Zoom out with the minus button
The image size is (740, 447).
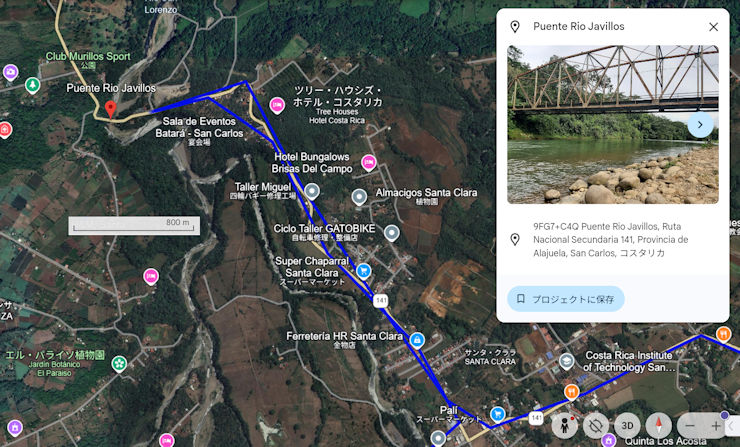pyautogui.click(x=690, y=426)
